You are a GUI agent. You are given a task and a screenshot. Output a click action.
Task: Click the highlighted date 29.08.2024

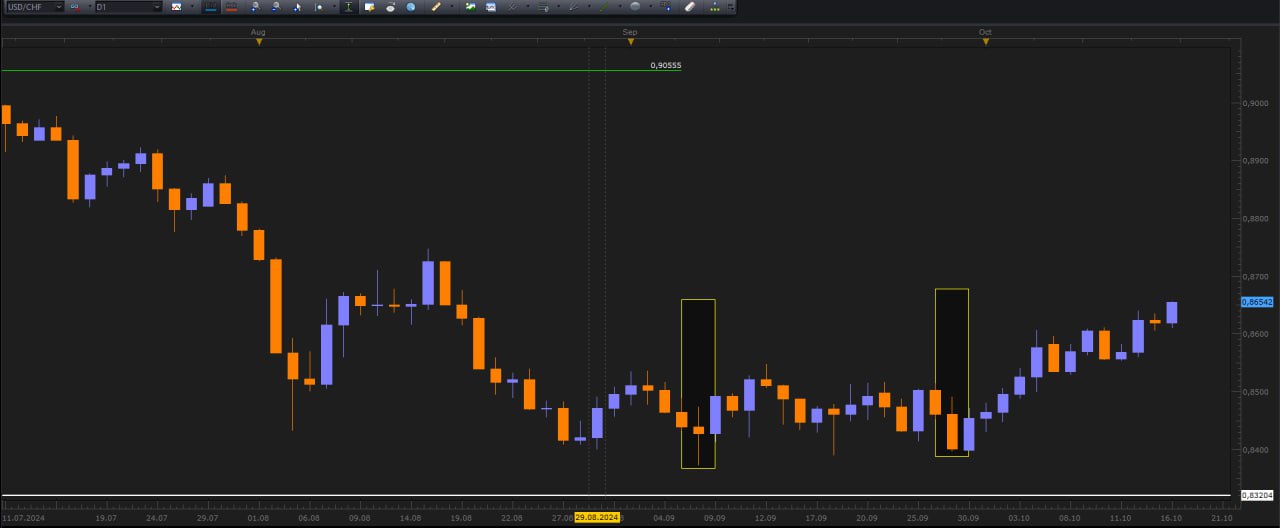597,518
